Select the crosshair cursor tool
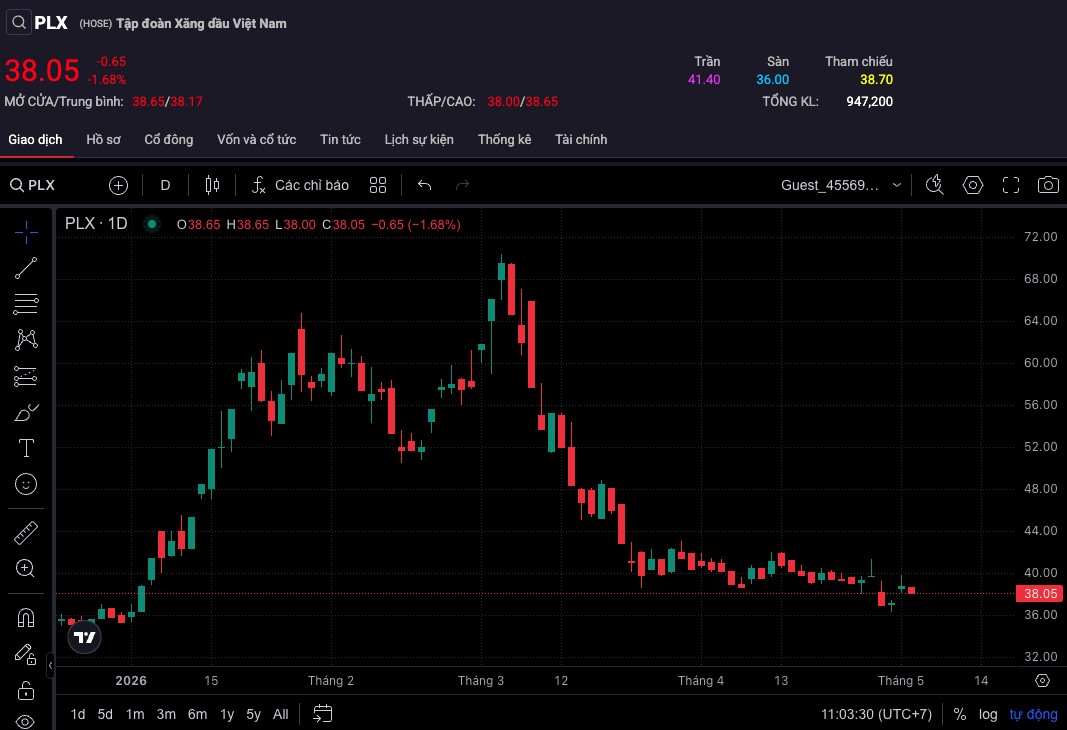Screen dimensions: 1067x730 [x=26, y=232]
